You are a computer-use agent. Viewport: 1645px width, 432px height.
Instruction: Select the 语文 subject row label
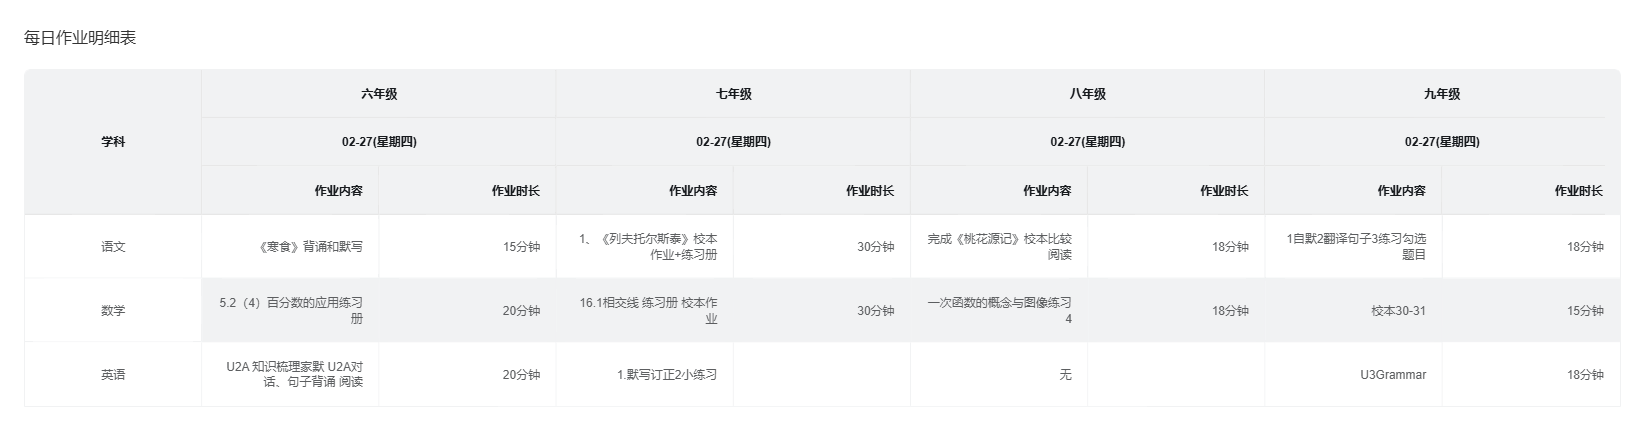[113, 246]
